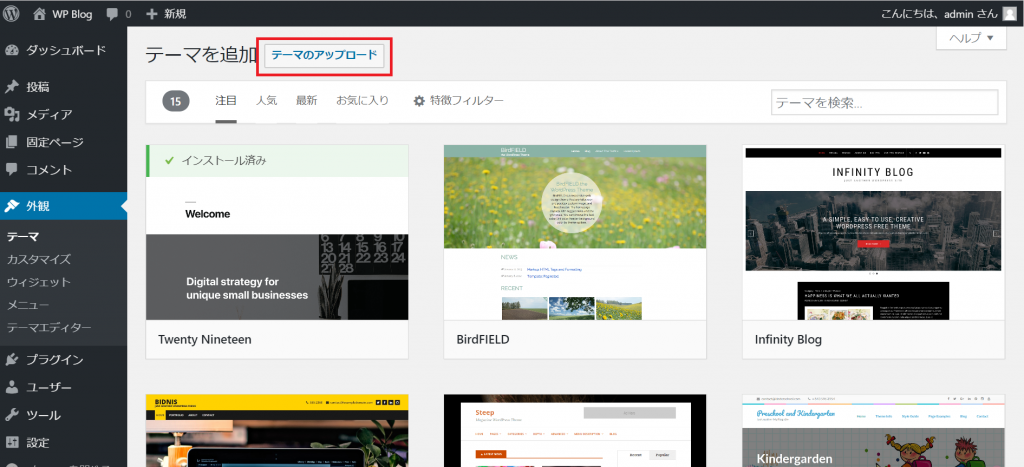The width and height of the screenshot is (1024, 467).
Task: Select the BirdFIELD theme thumbnail
Action: pyautogui.click(x=575, y=232)
